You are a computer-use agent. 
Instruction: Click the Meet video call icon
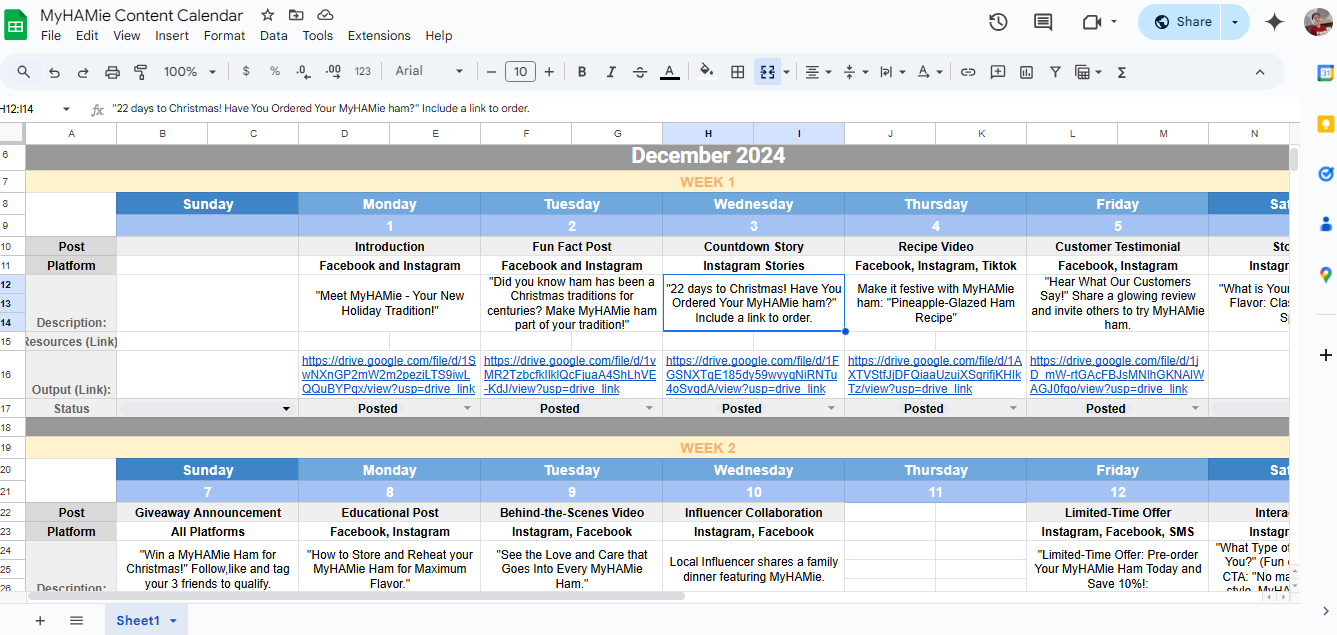click(1091, 22)
